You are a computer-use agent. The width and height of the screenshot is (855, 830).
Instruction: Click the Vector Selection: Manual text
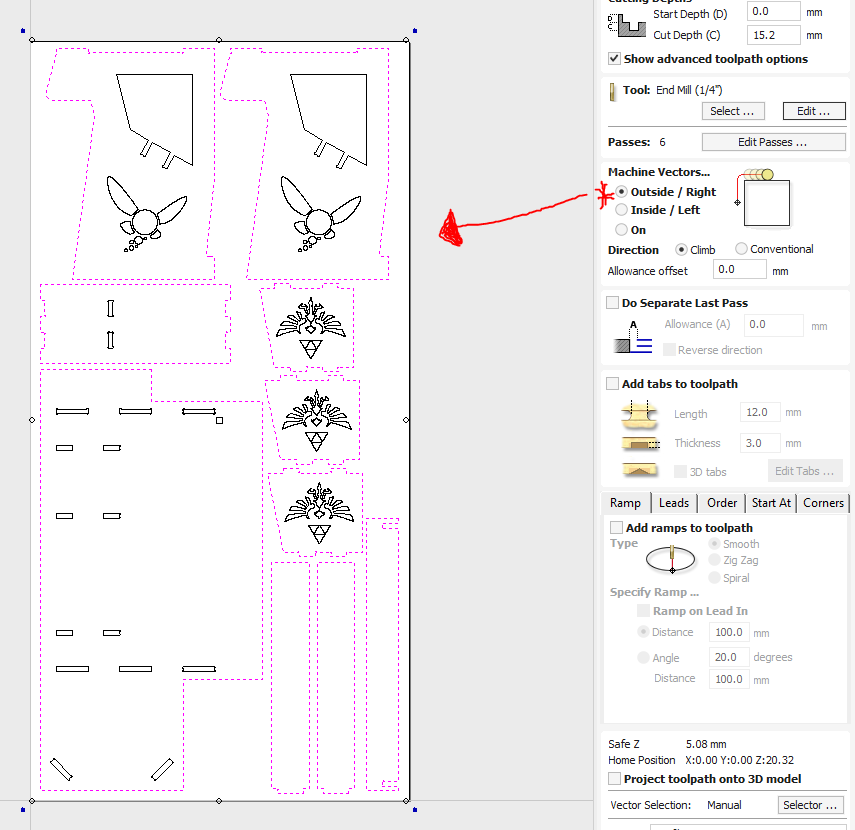click(x=676, y=805)
